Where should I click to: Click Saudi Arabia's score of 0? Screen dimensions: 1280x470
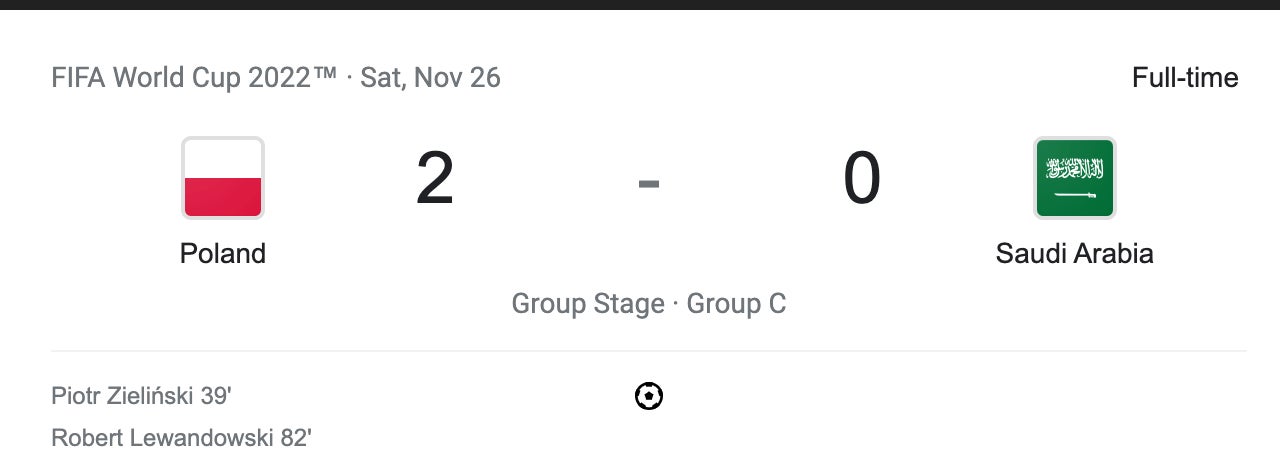861,180
